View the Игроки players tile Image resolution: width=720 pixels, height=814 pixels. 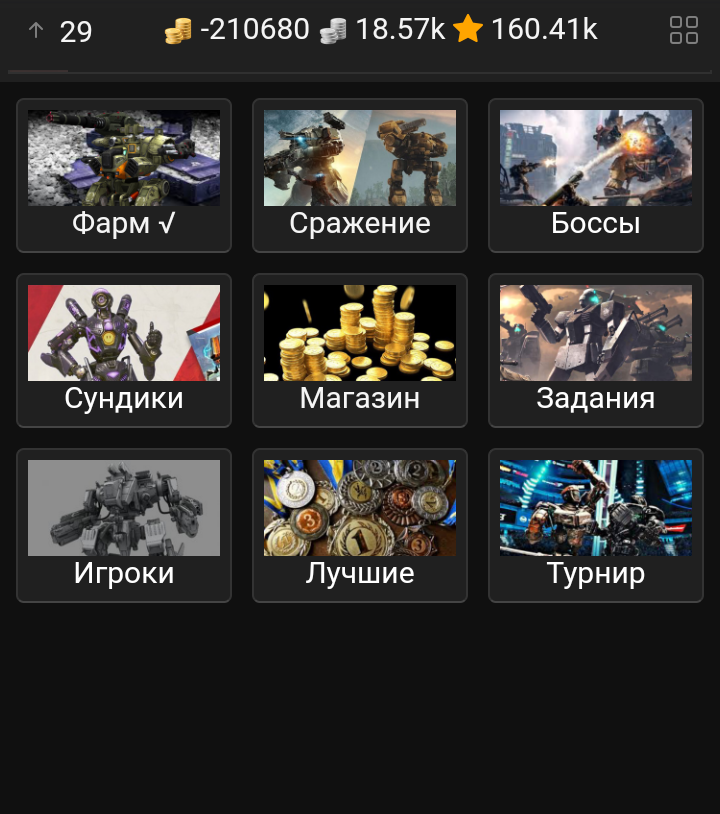(x=124, y=525)
